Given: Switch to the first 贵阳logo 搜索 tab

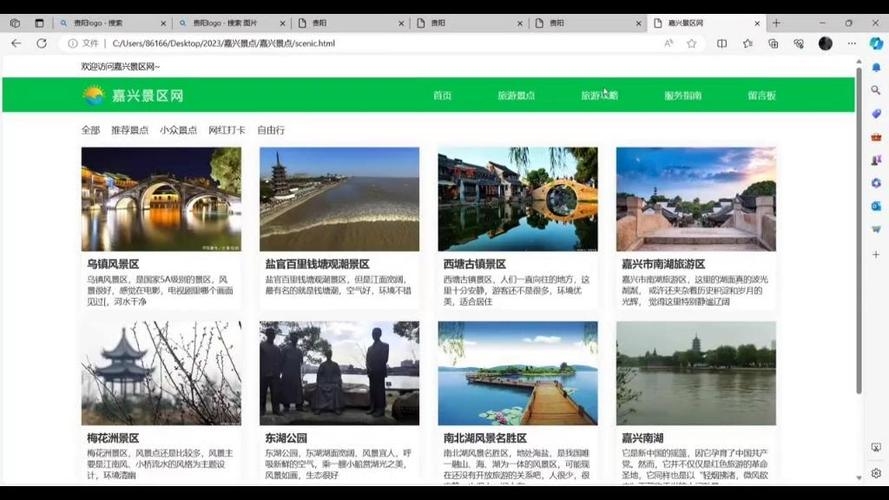Looking at the screenshot, I should 112,23.
